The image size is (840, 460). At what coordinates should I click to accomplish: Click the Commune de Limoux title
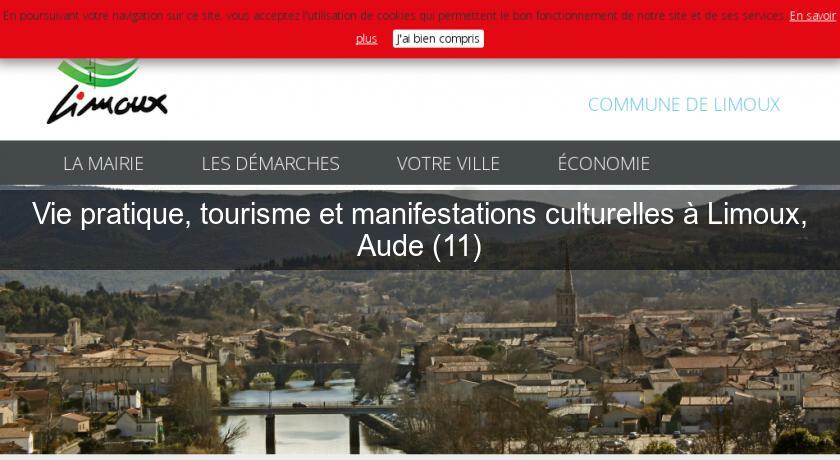click(x=684, y=104)
